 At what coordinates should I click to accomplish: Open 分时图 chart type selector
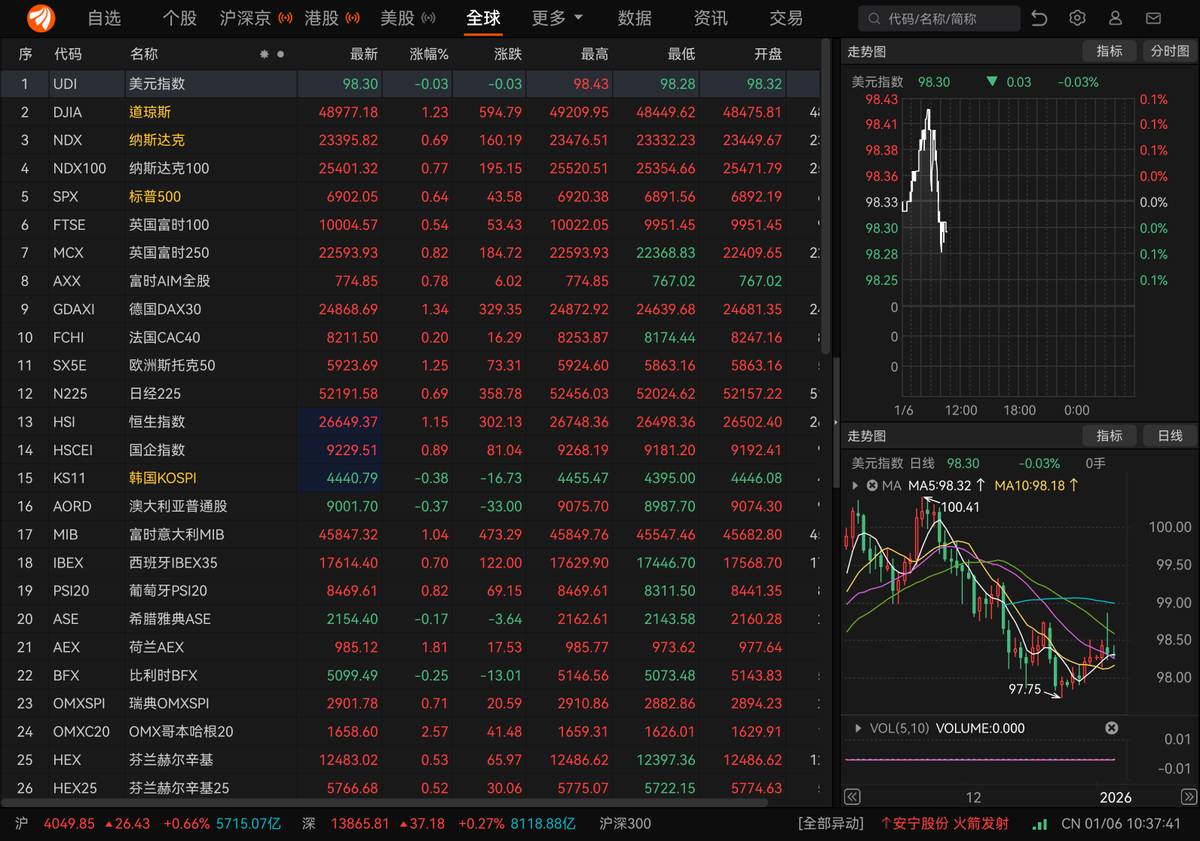coord(1170,51)
